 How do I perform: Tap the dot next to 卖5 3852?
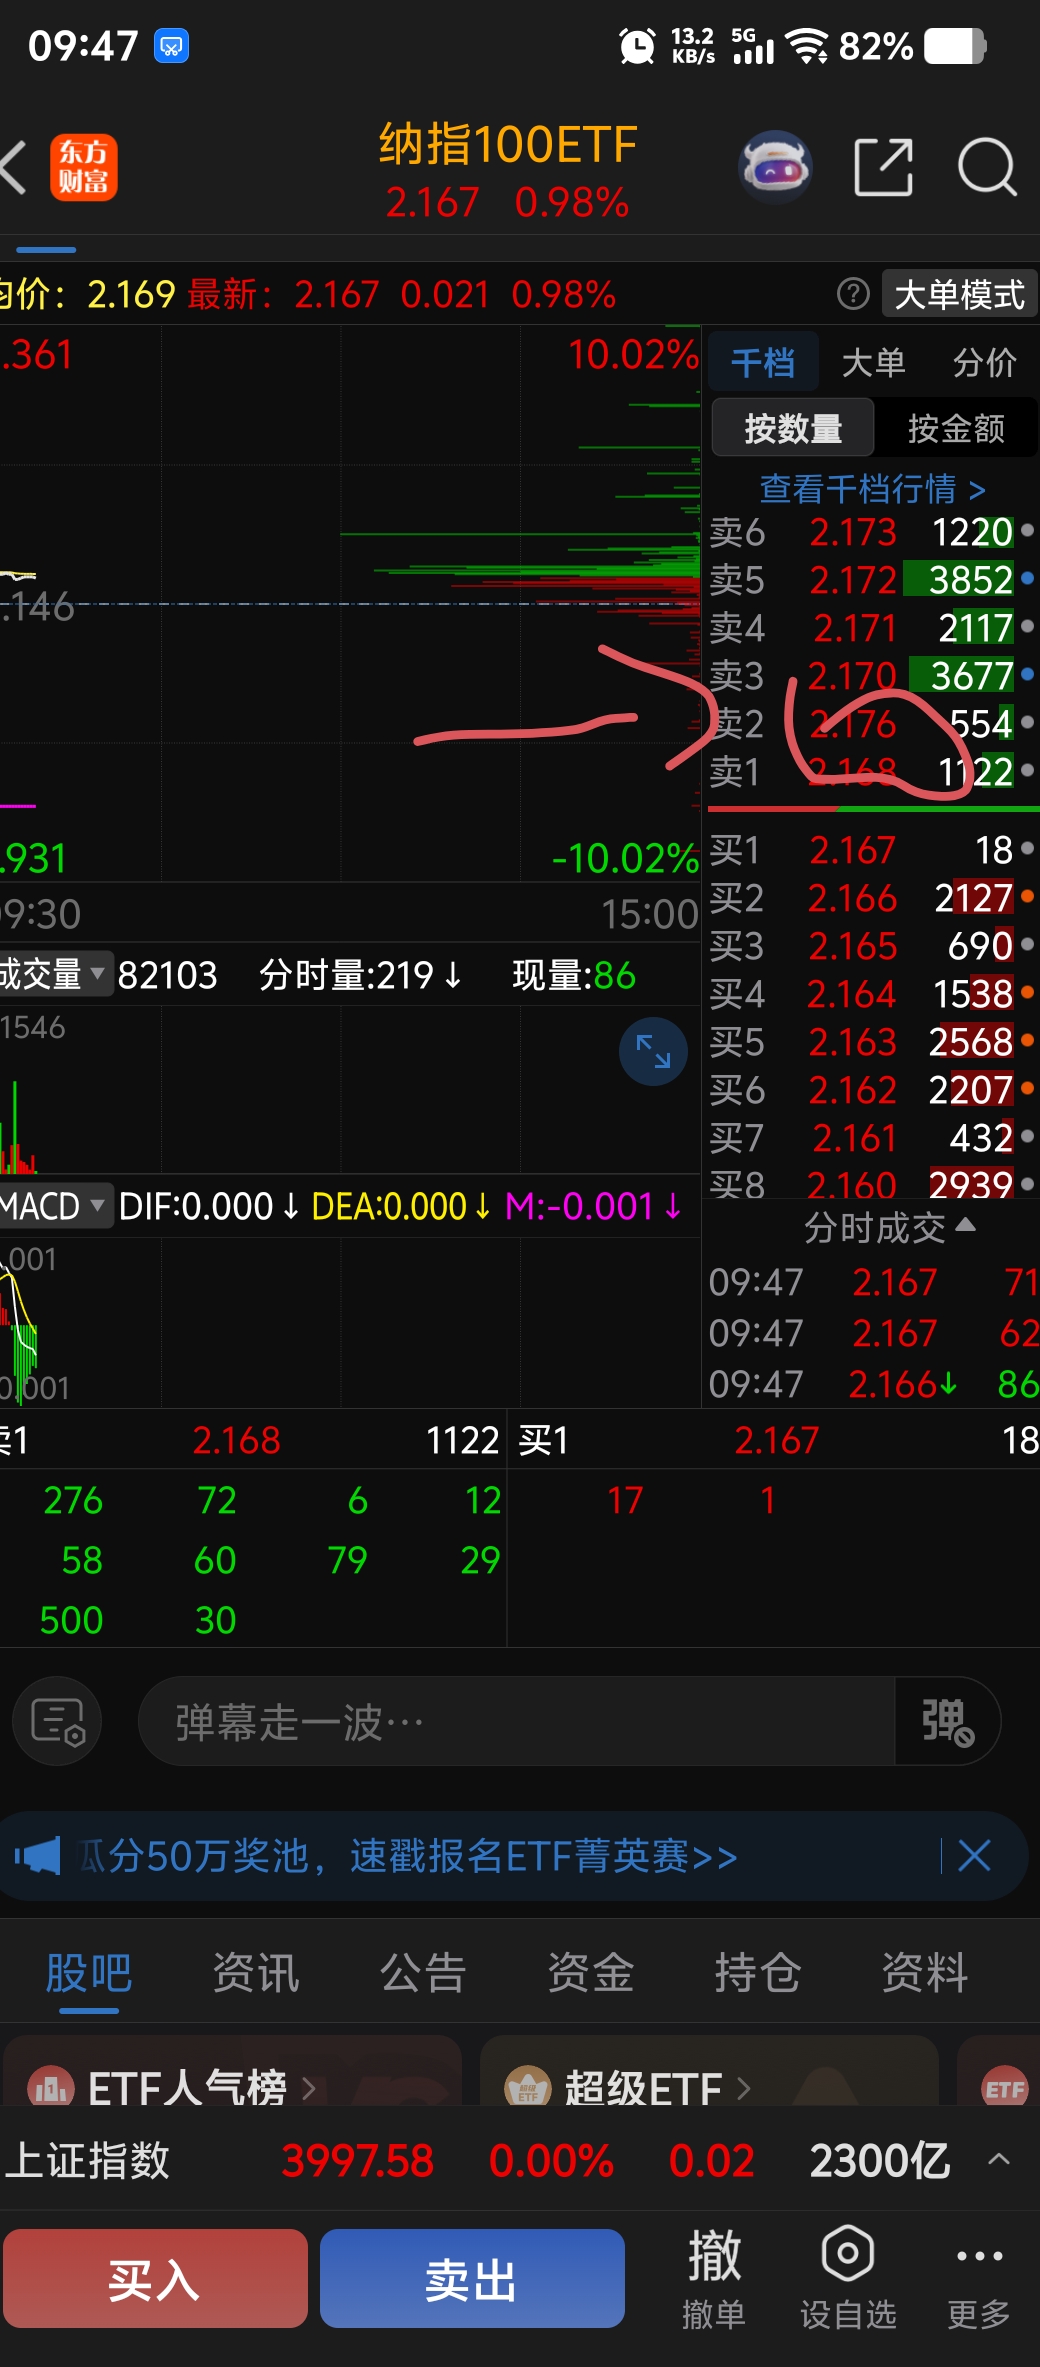(1027, 578)
